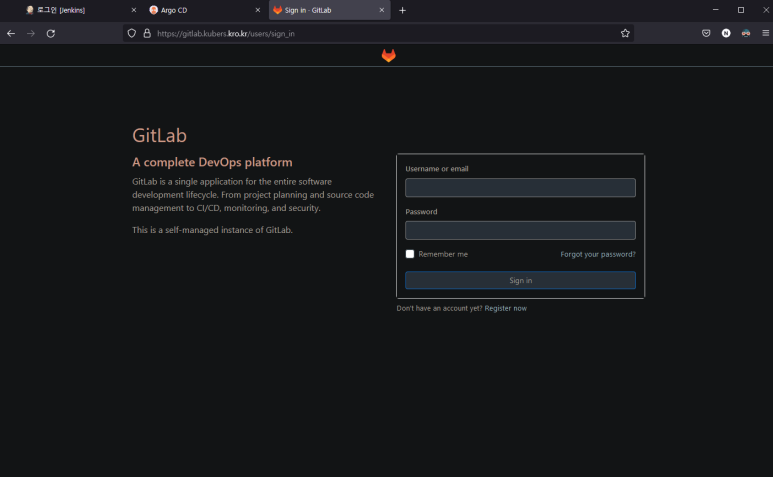Go back to previous page
Viewport: 773px width, 477px height.
(x=11, y=33)
